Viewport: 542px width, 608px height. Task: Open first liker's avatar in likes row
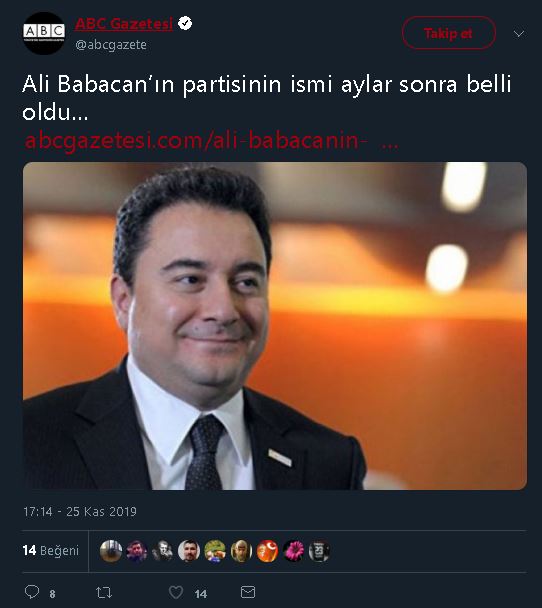pyautogui.click(x=111, y=551)
